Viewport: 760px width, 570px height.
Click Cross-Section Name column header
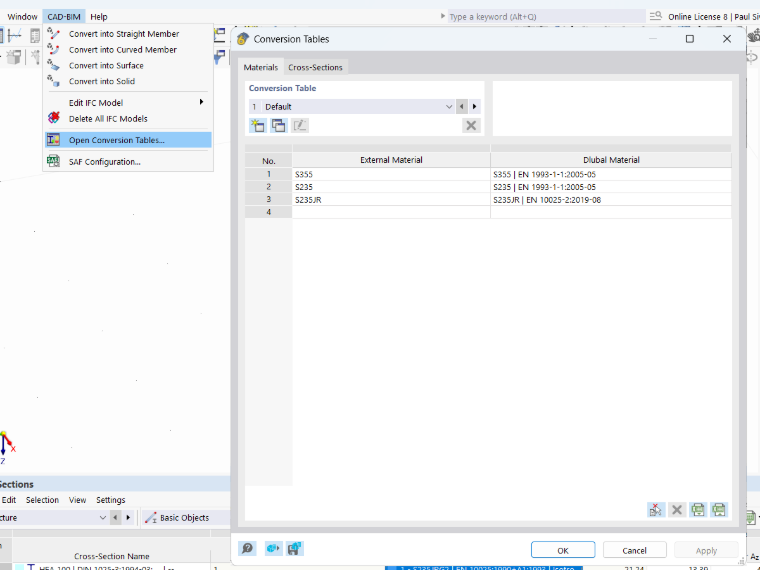point(111,556)
